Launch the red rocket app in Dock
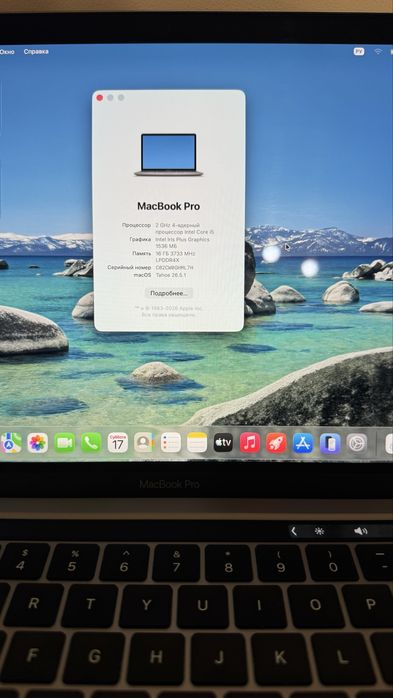The width and height of the screenshot is (393, 698). (x=276, y=443)
